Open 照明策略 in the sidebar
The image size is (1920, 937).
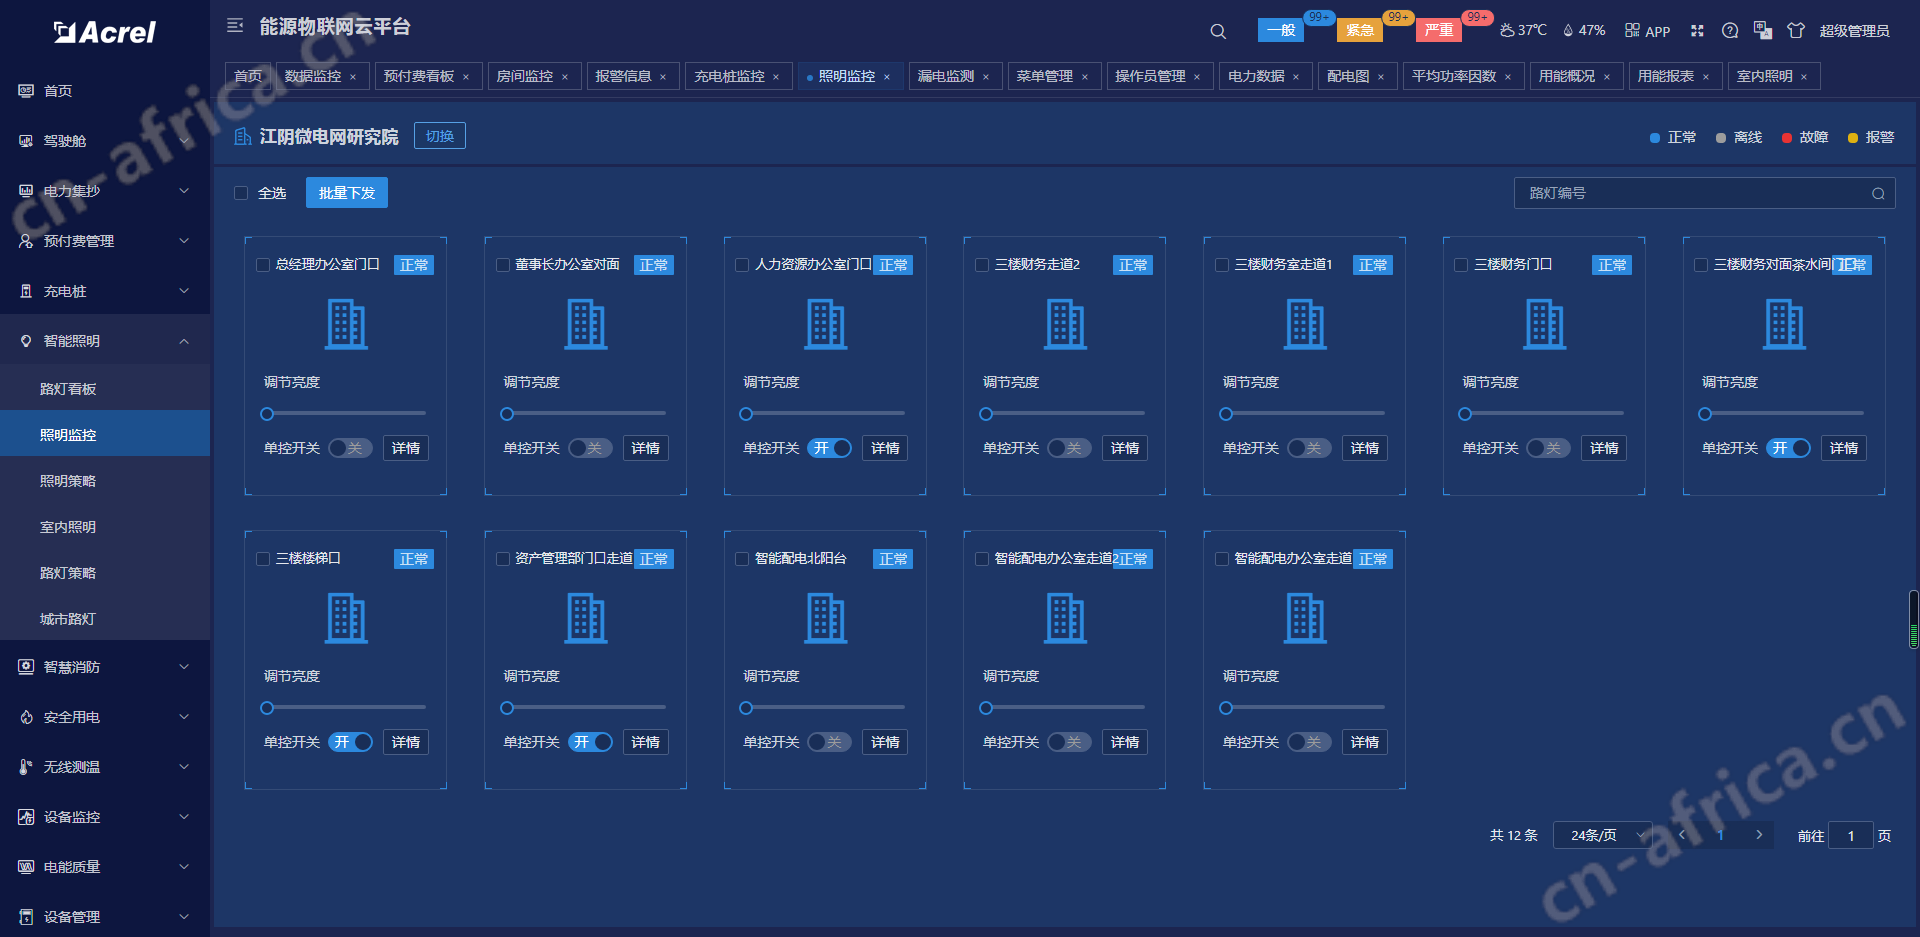point(68,481)
